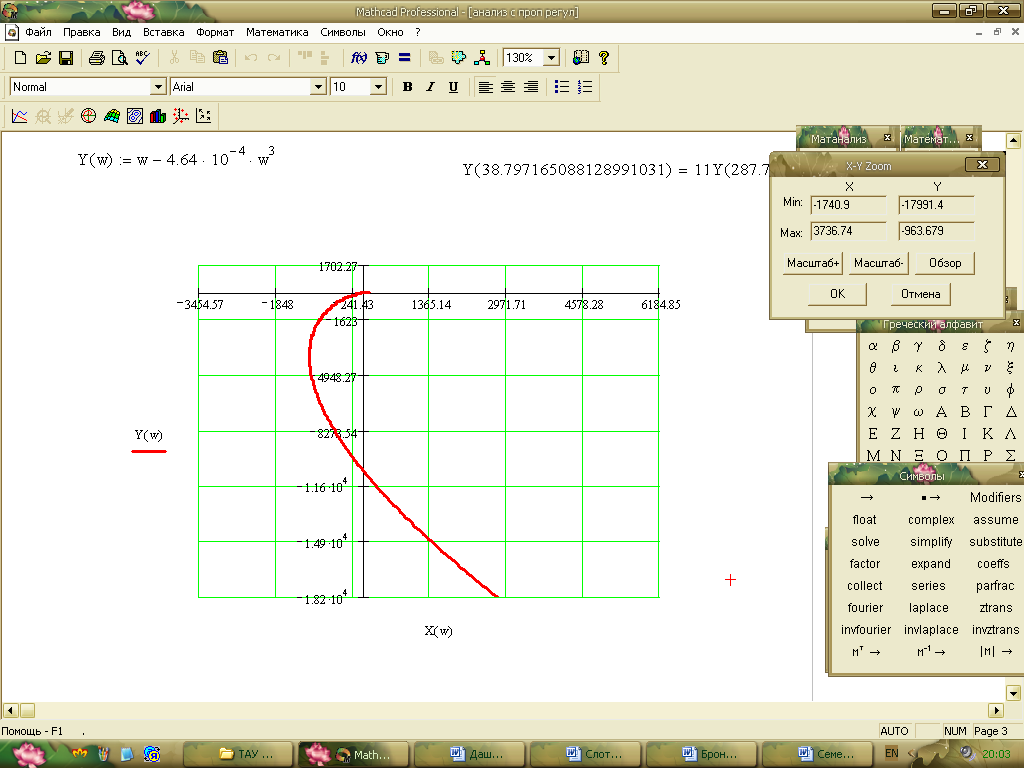Open the zoom percentage 130% dropdown
Screen dimensions: 1024x768
[550, 58]
